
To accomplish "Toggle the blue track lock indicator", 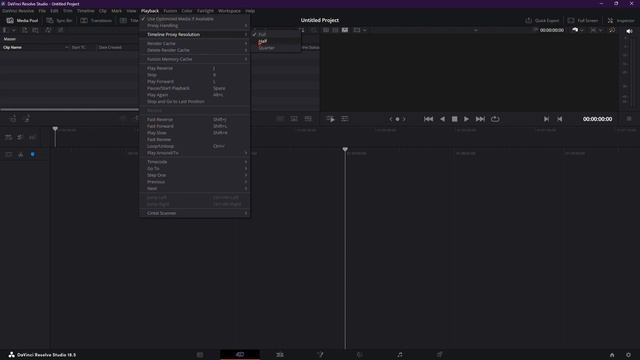I will (33, 154).
